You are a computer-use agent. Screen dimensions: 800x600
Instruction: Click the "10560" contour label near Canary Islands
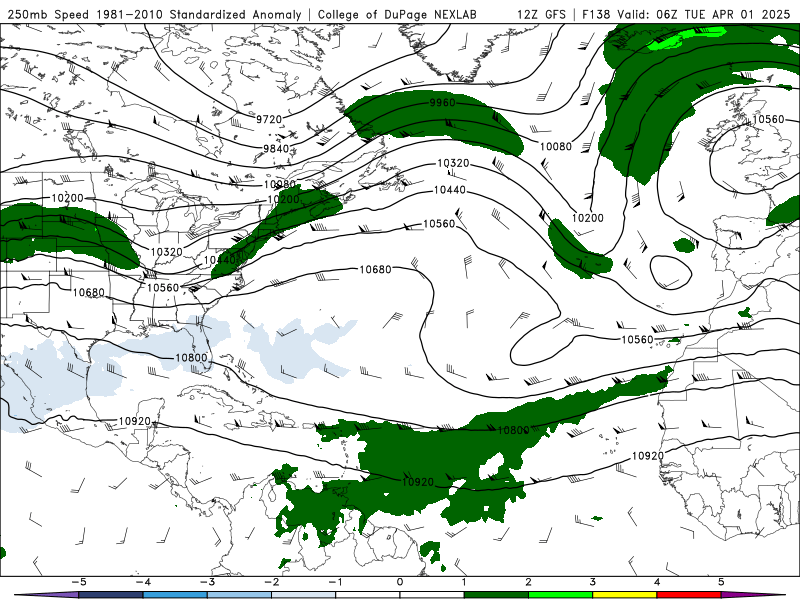[x=637, y=340]
